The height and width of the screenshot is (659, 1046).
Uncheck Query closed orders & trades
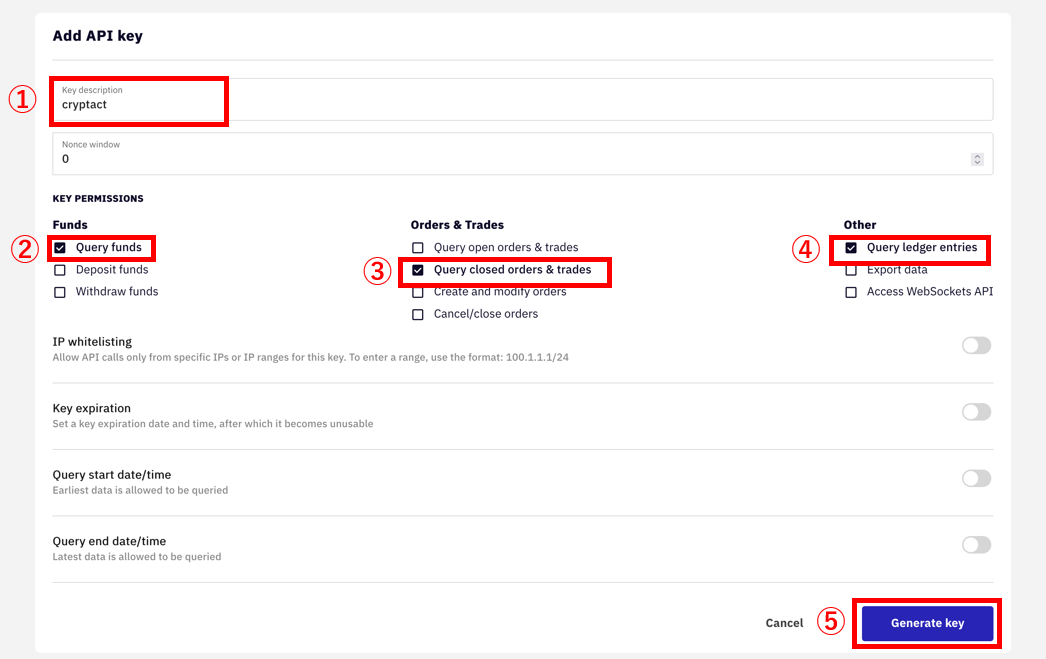tap(417, 269)
